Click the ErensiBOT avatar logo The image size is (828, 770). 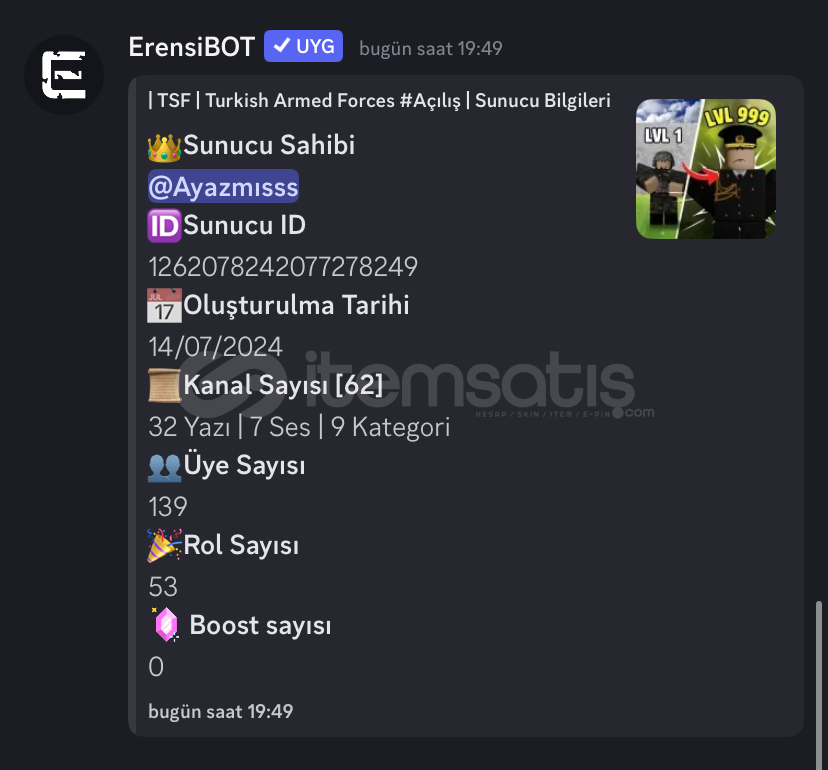coord(64,75)
